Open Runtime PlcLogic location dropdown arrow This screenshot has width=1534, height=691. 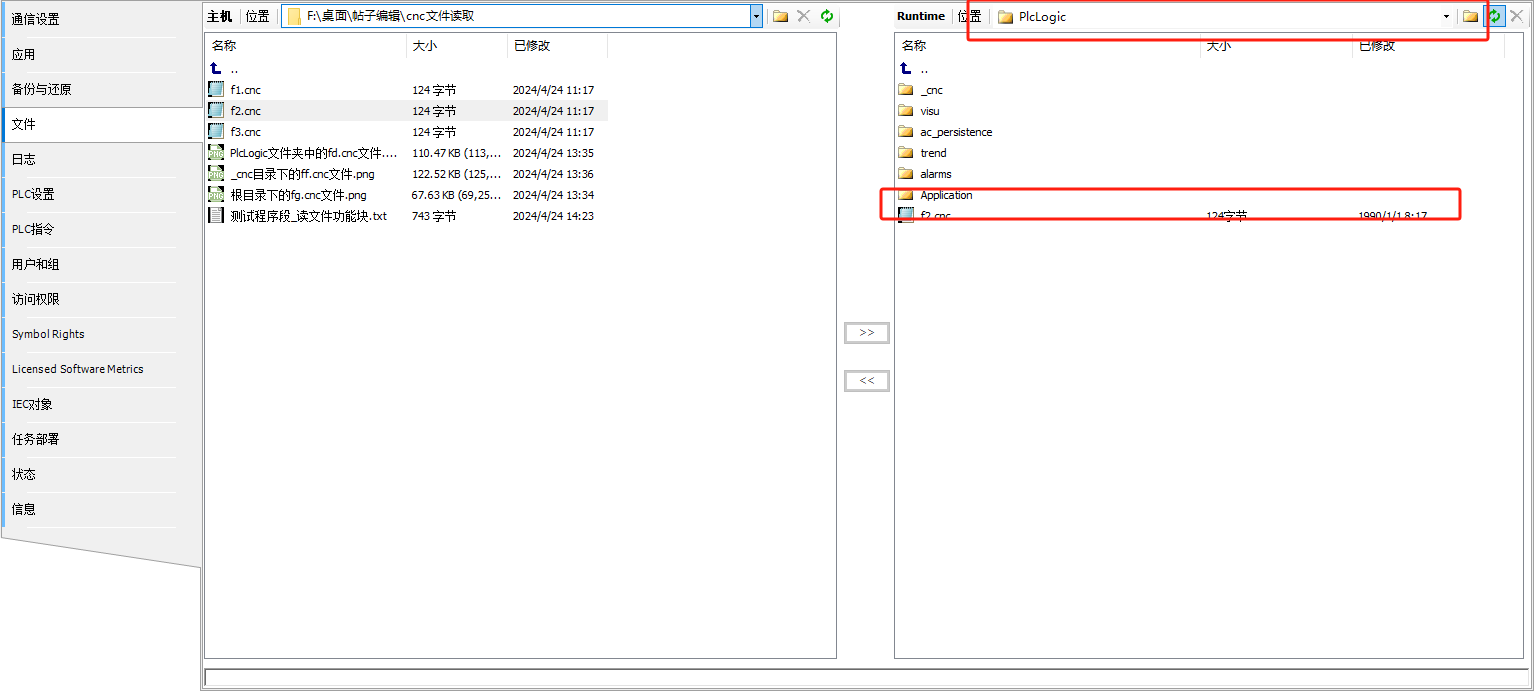point(1446,16)
